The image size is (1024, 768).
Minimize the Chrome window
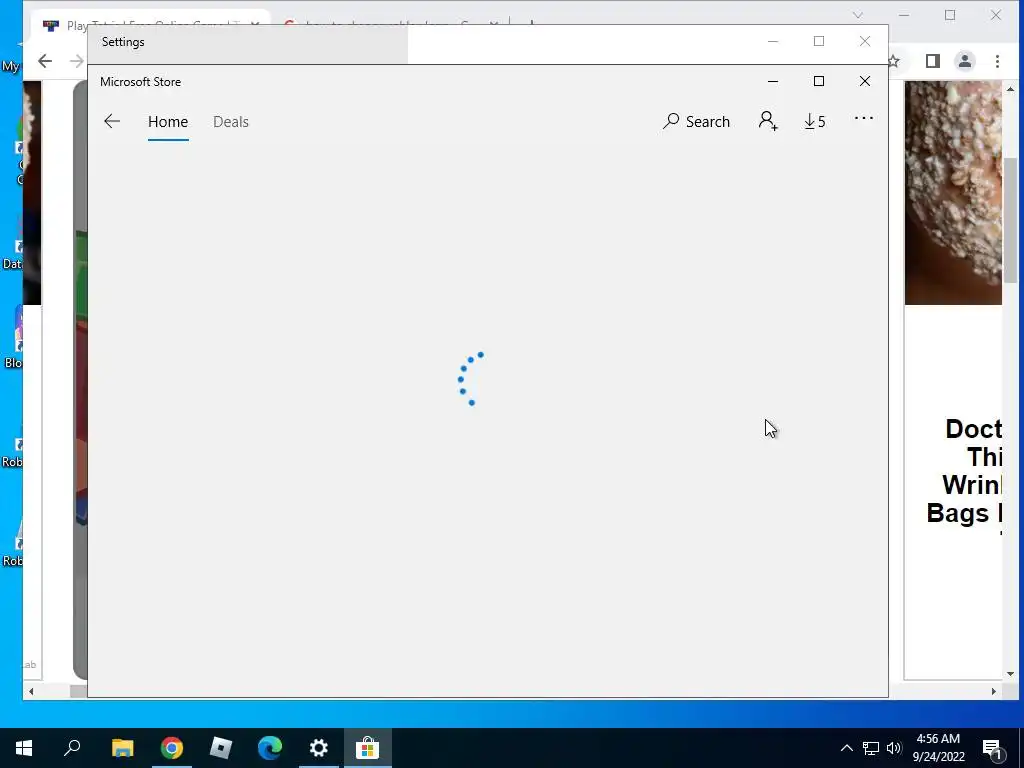point(904,15)
